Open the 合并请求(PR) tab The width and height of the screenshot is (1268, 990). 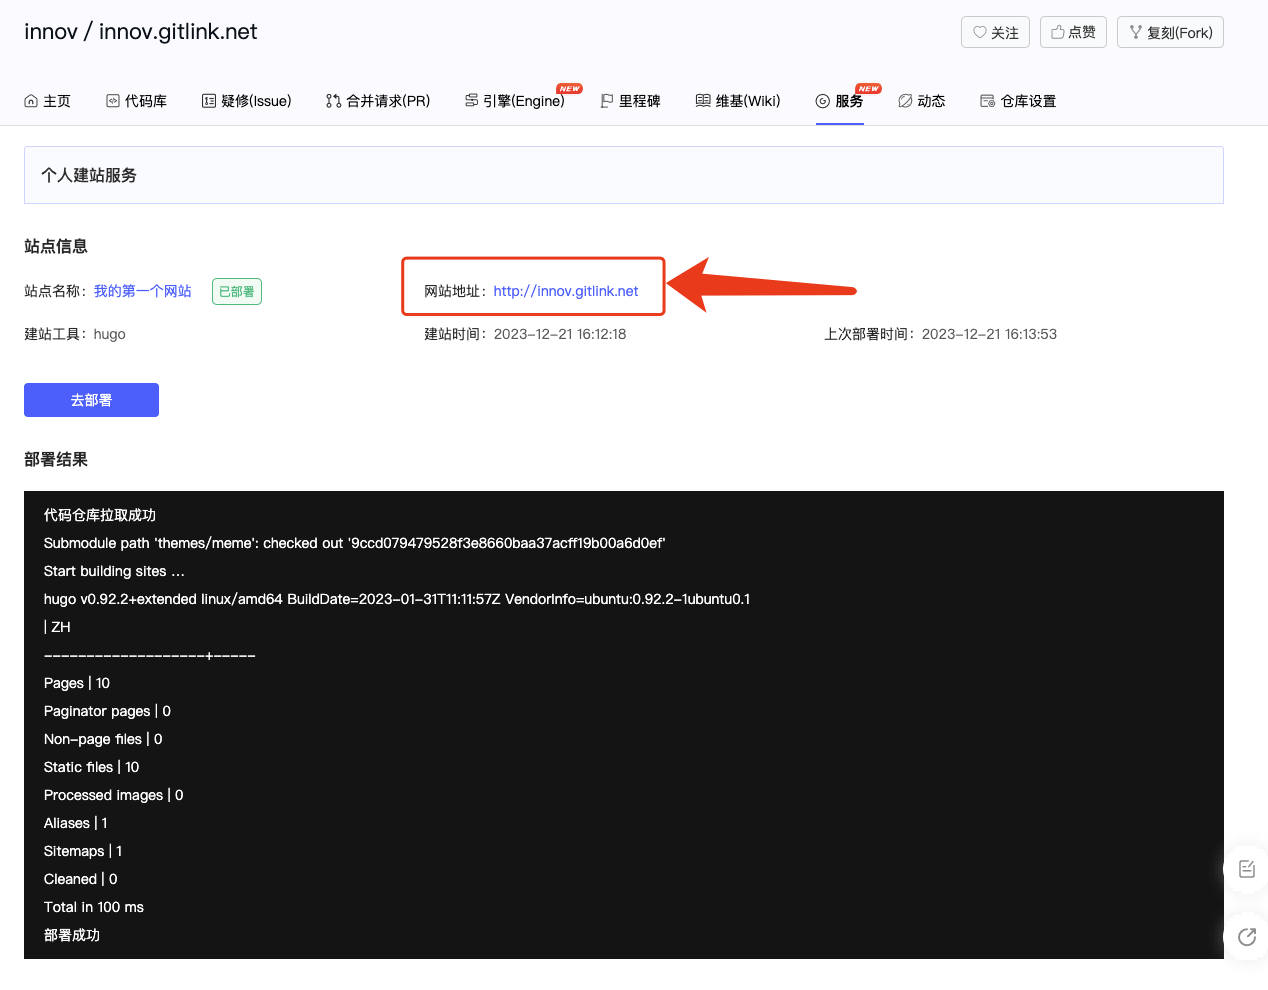(x=378, y=101)
